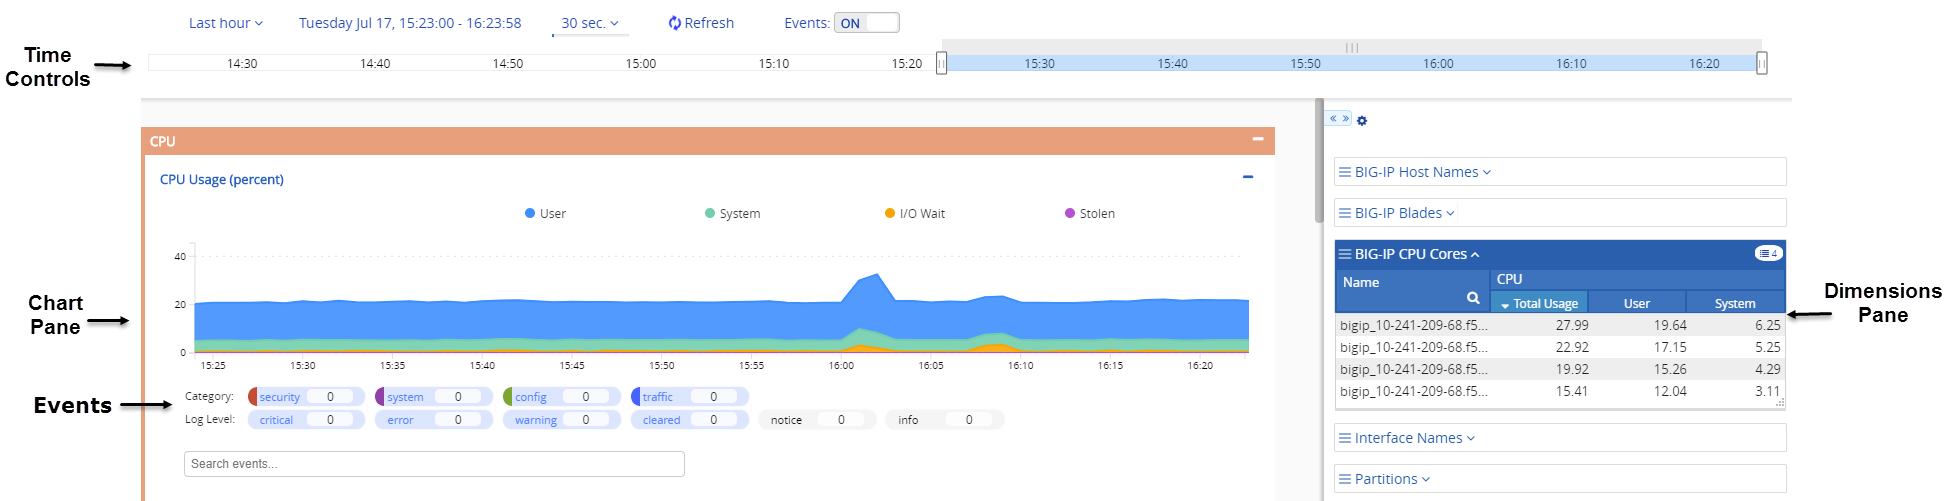The height and width of the screenshot is (501, 1946).
Task: Open the Last hour time range dropdown
Action: [226, 23]
